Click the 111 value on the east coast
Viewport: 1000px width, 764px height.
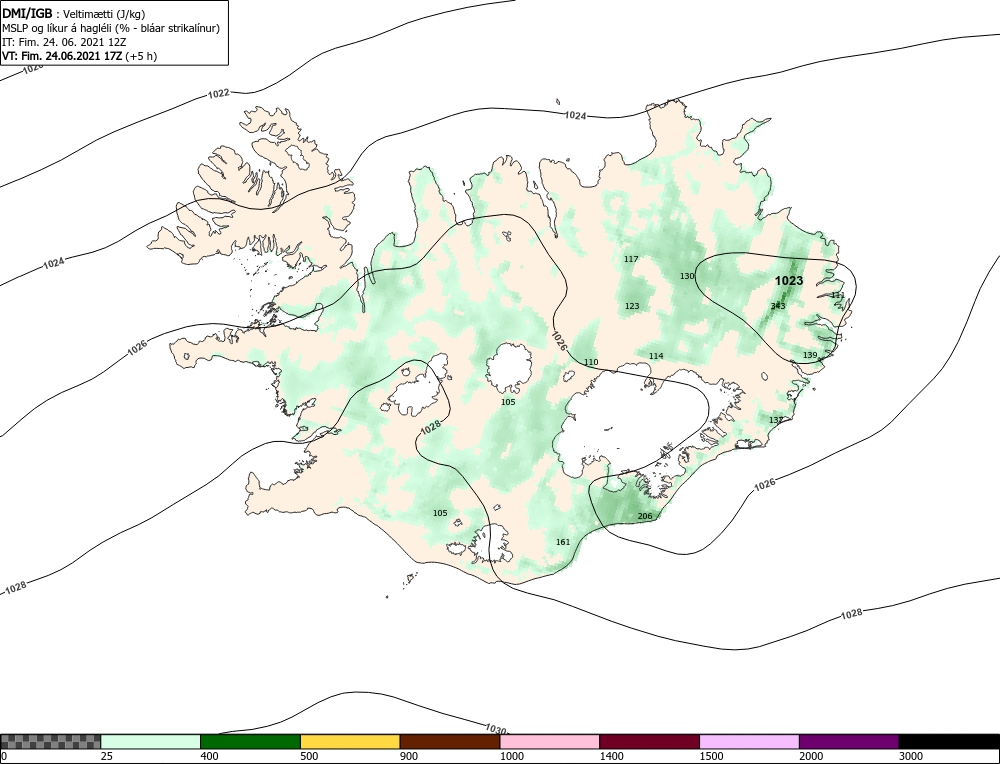837,295
